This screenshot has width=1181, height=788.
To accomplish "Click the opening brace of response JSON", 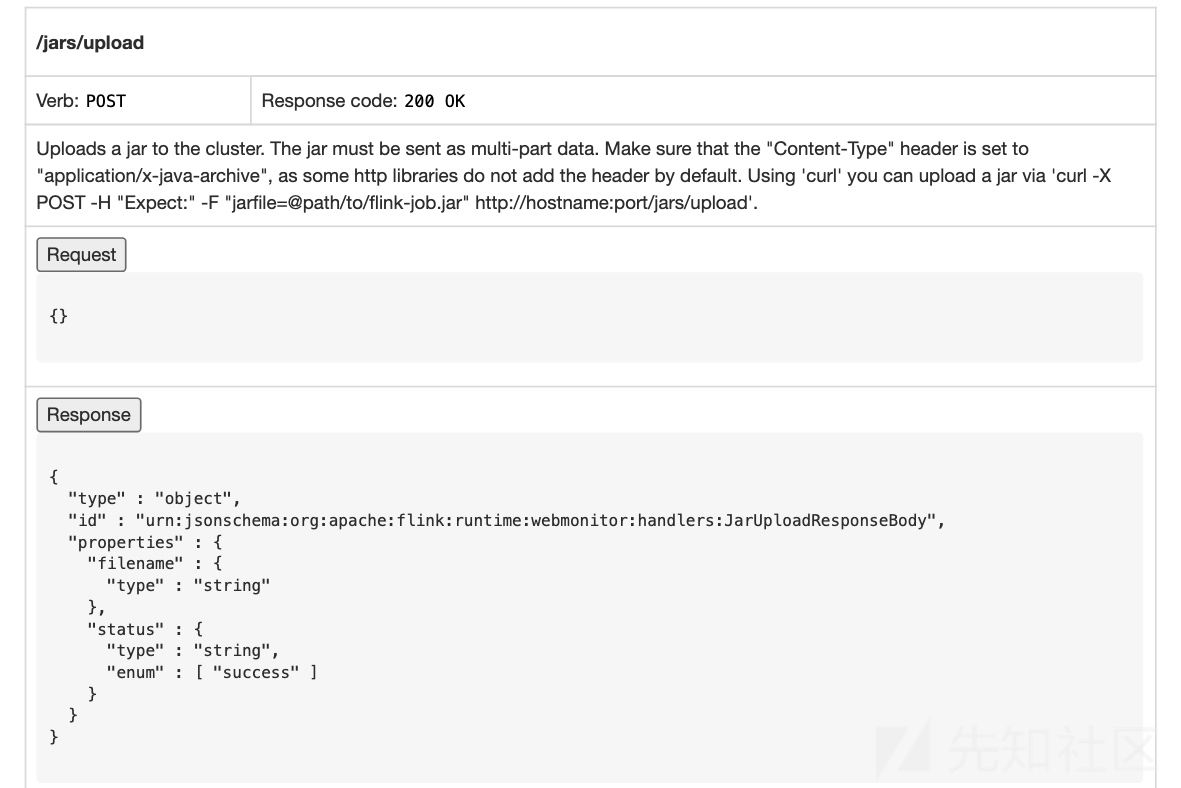I will 53,477.
